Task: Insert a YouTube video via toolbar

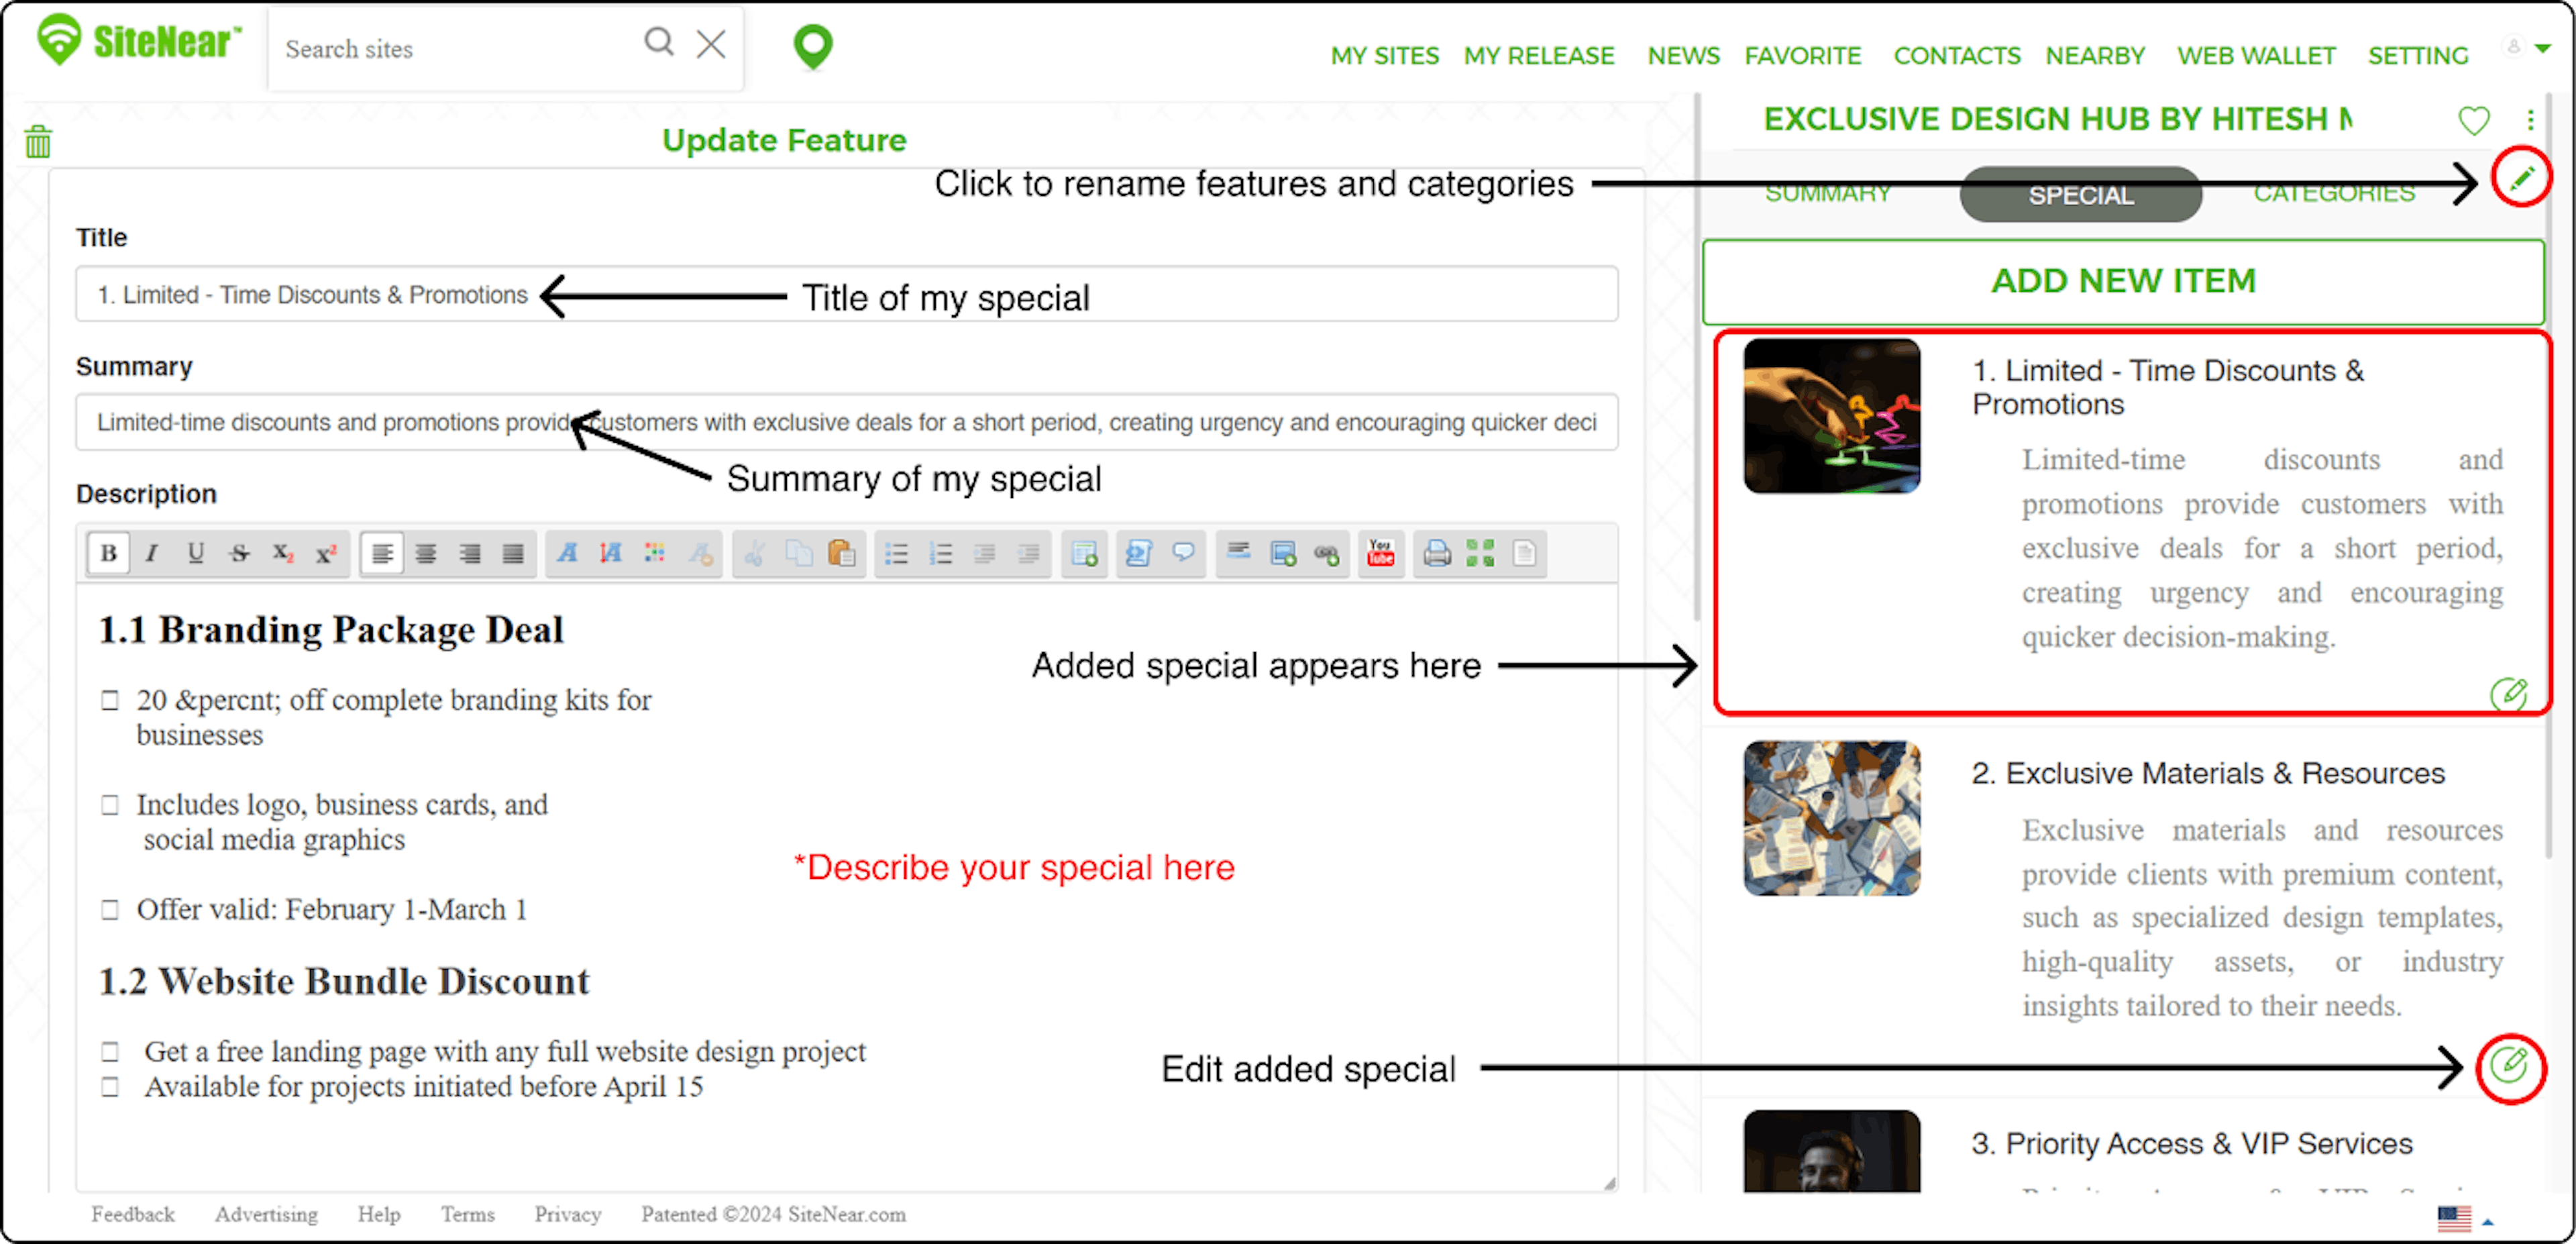Action: point(1380,553)
